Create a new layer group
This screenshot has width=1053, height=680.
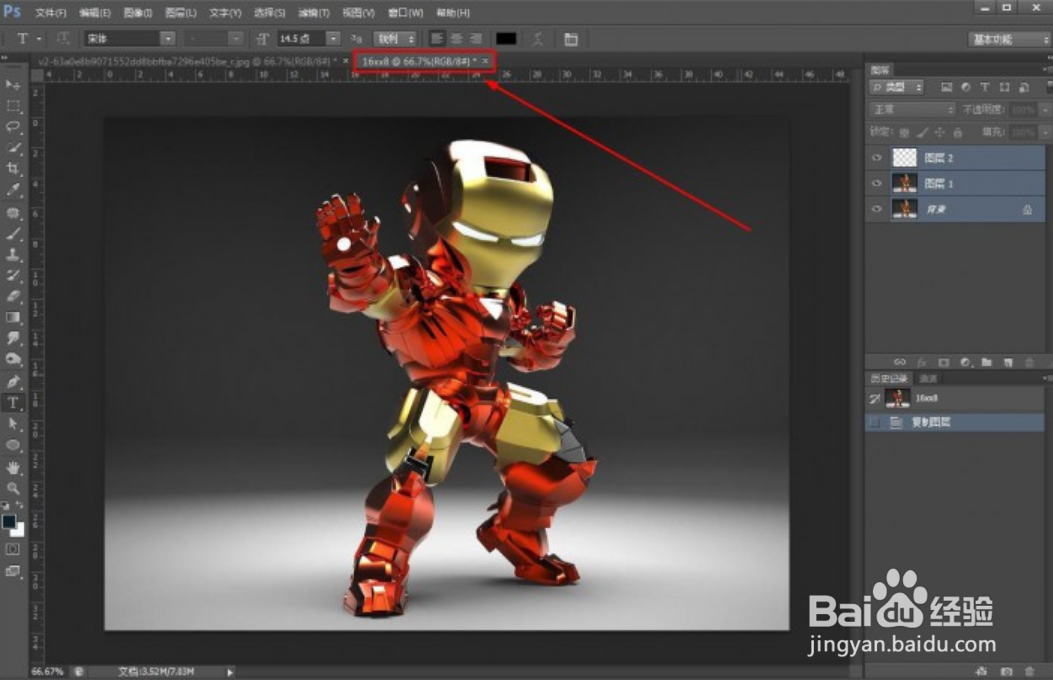click(x=987, y=362)
